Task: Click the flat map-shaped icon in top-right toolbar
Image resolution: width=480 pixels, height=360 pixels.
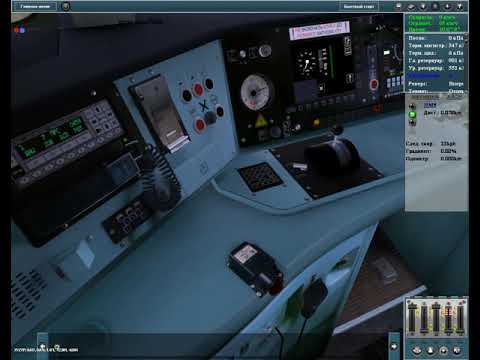Action: (x=411, y=6)
